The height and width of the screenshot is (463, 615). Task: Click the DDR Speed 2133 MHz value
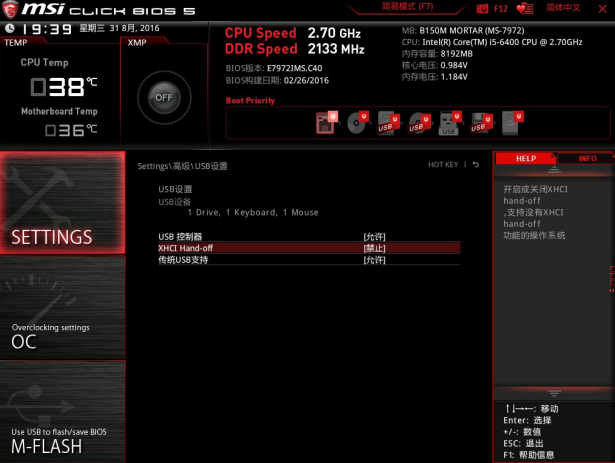pyautogui.click(x=336, y=49)
